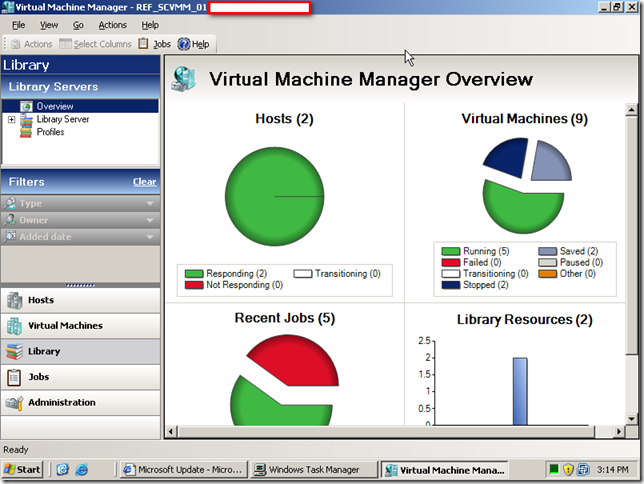The height and width of the screenshot is (484, 644).
Task: Expand the Added date filter dropdown arrow
Action: pyautogui.click(x=150, y=237)
